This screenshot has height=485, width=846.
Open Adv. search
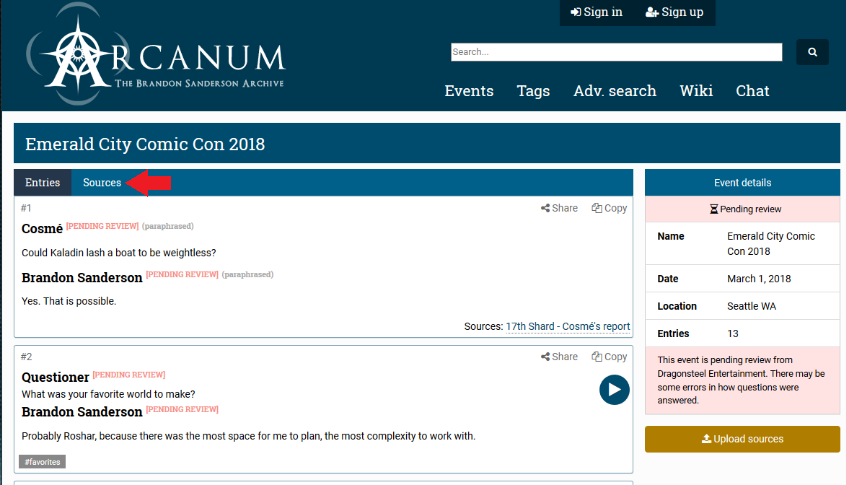tap(615, 91)
